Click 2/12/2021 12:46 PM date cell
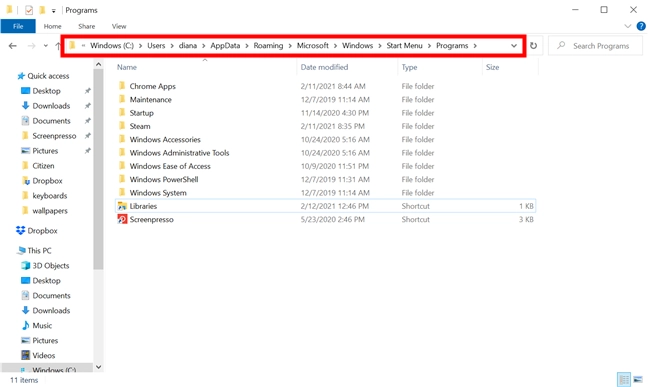This screenshot has height=387, width=648. 335,206
